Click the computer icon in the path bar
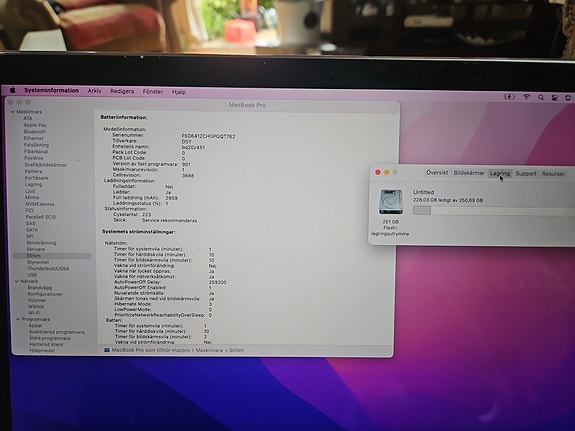 point(107,350)
